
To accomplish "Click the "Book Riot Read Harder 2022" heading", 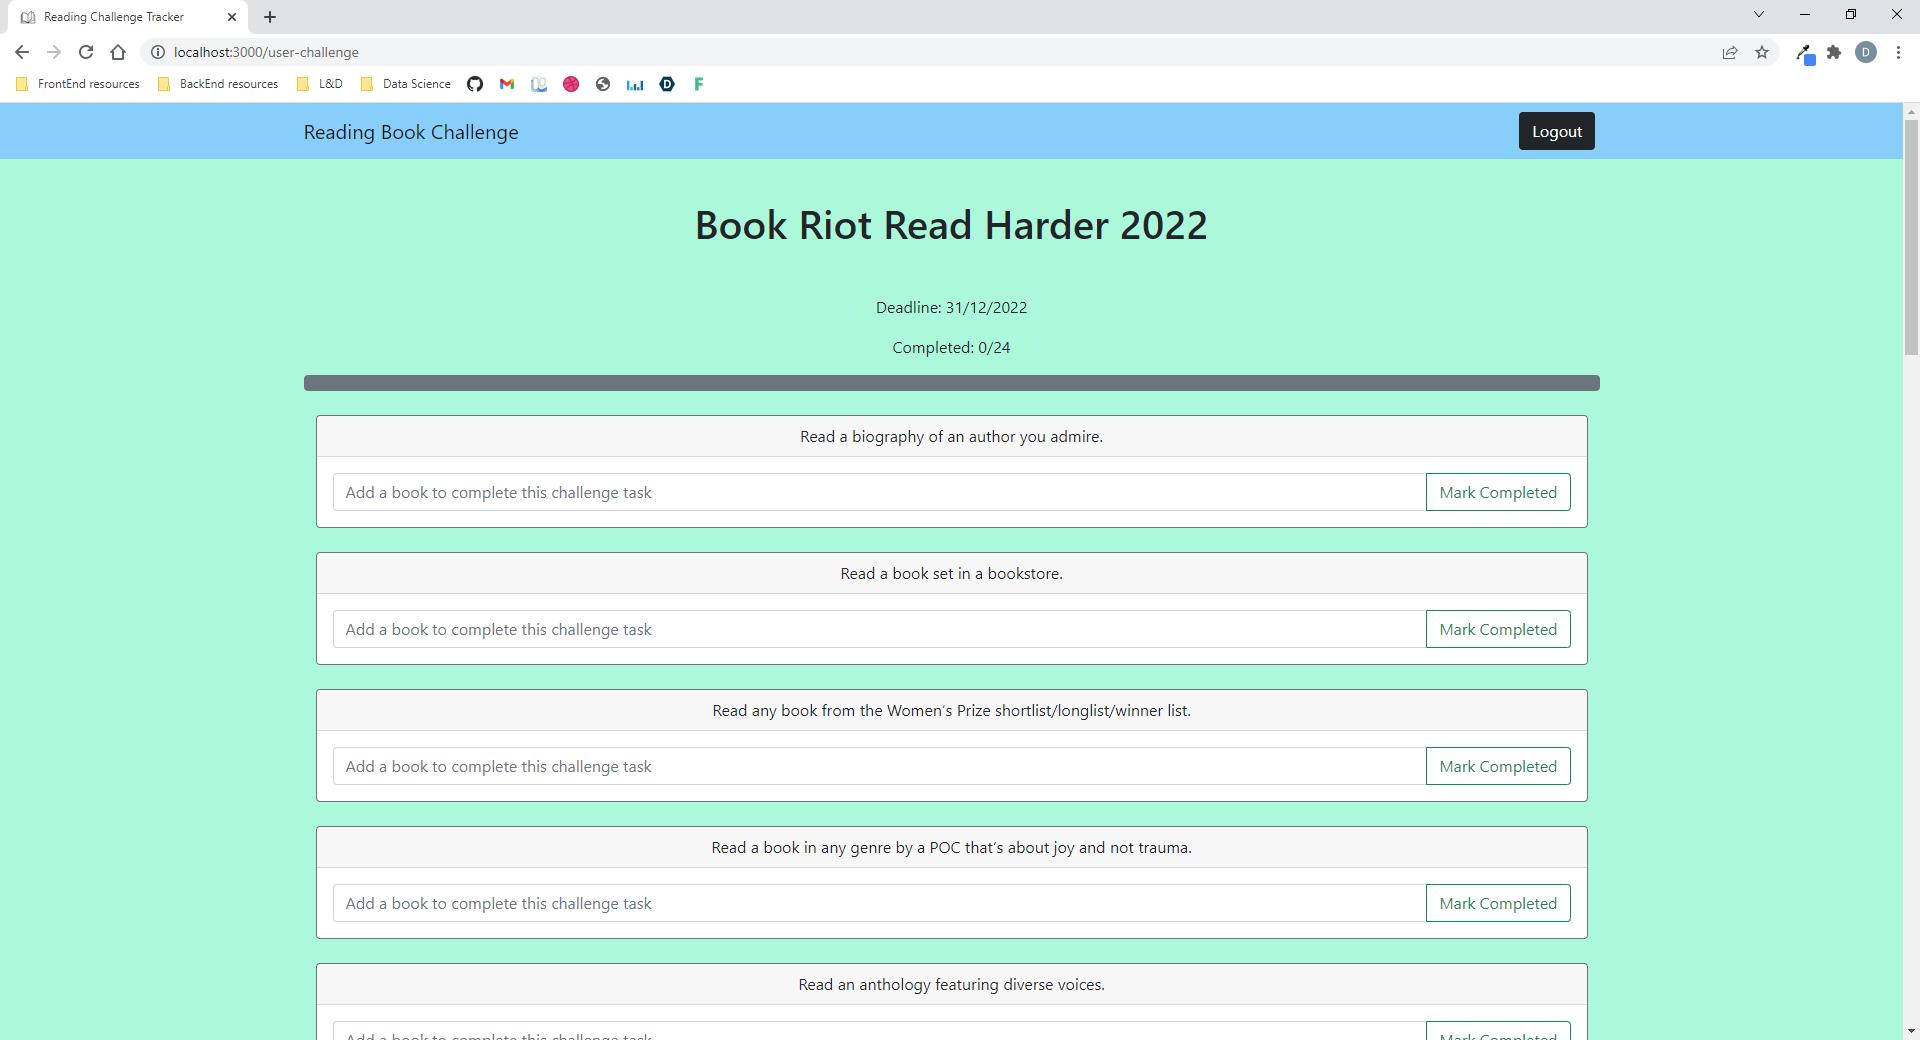I will click(x=952, y=225).
